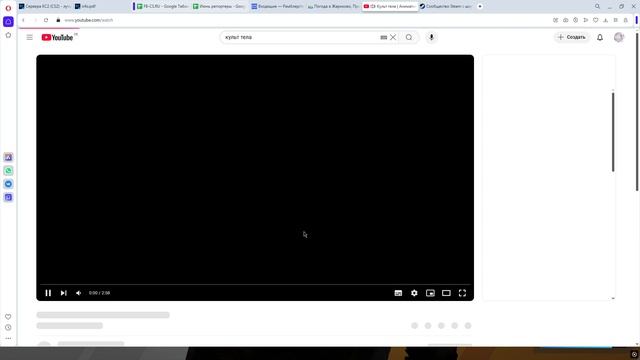Image resolution: width=640 pixels, height=360 pixels.
Task: Open the Opera menu logo
Action: (x=8, y=8)
